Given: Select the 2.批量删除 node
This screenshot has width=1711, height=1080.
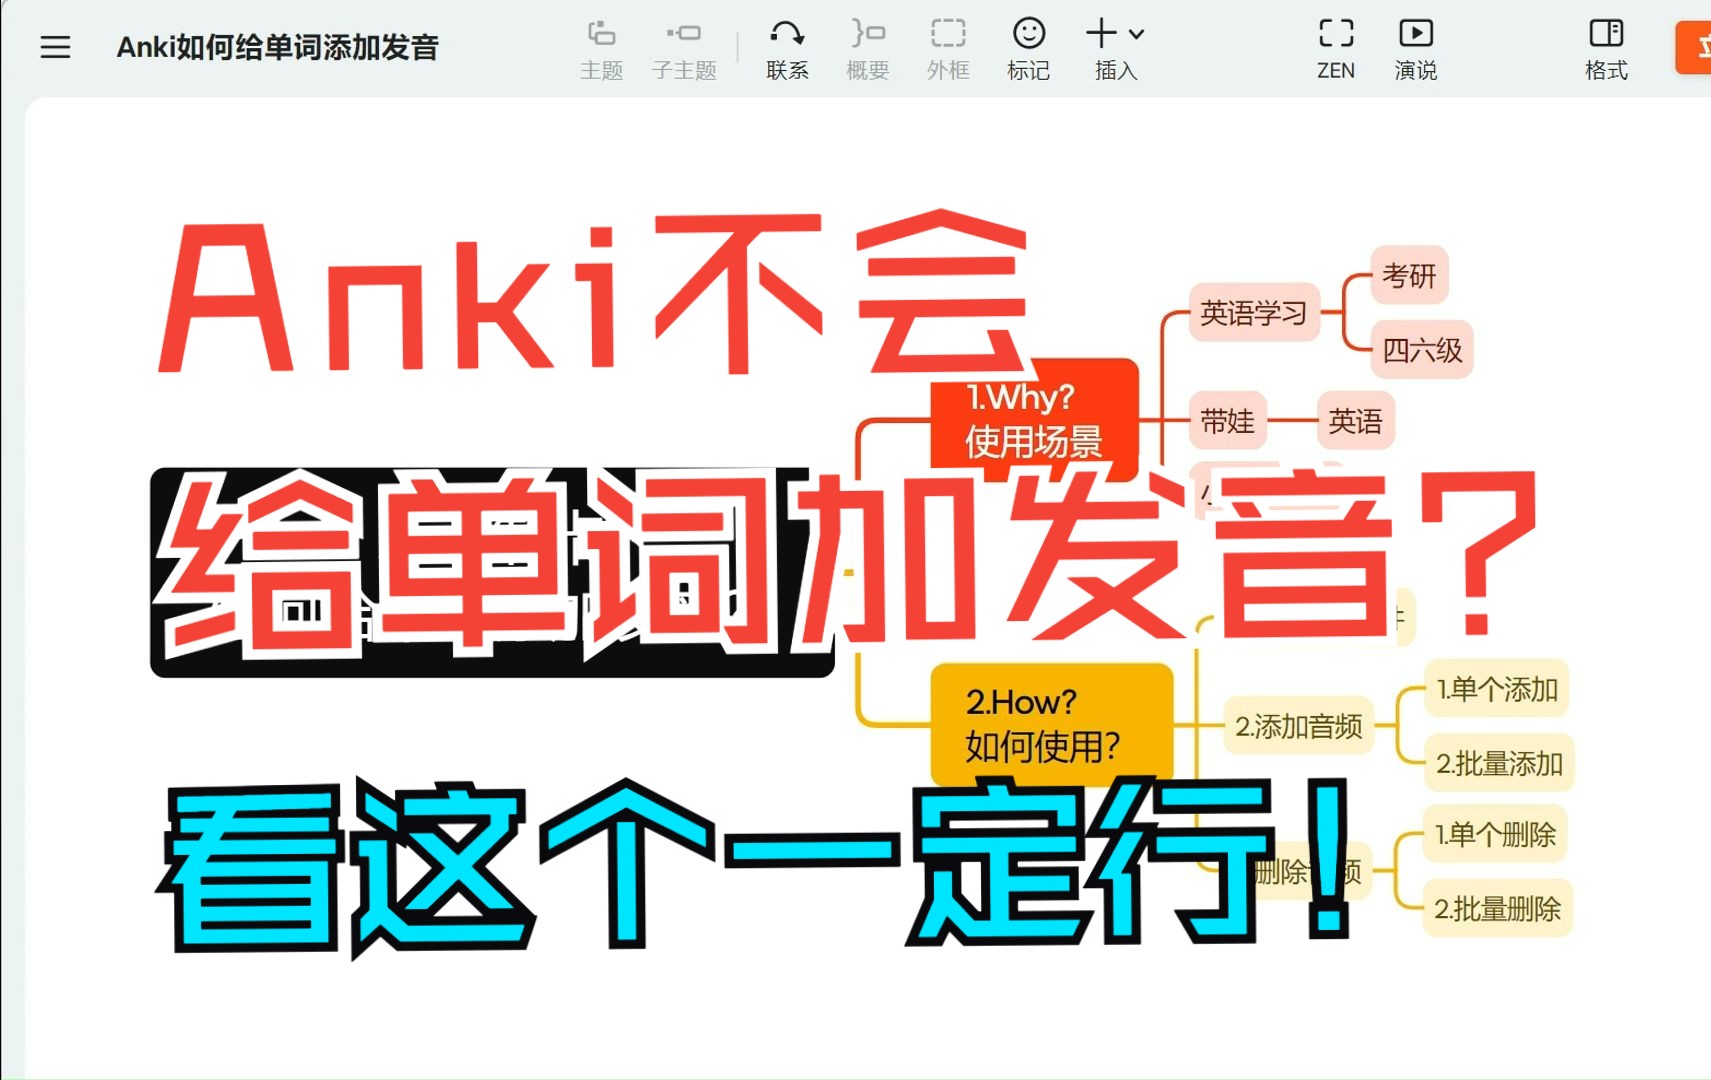Looking at the screenshot, I should click(1497, 909).
